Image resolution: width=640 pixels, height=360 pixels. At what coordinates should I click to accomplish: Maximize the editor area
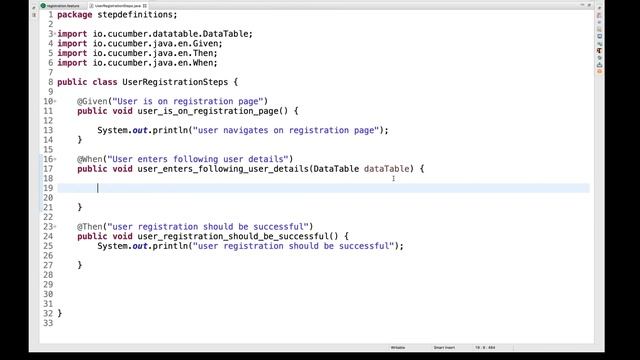tap(589, 5)
